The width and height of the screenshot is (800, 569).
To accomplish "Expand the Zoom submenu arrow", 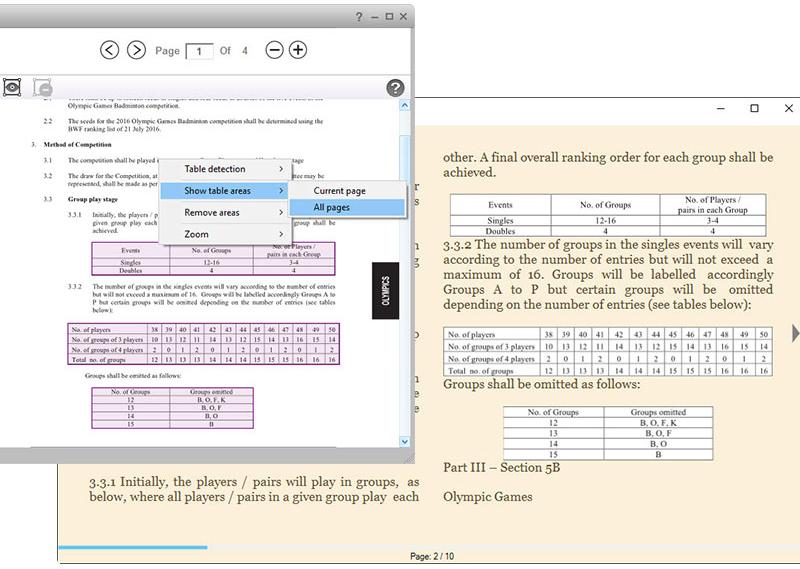I will [x=281, y=234].
